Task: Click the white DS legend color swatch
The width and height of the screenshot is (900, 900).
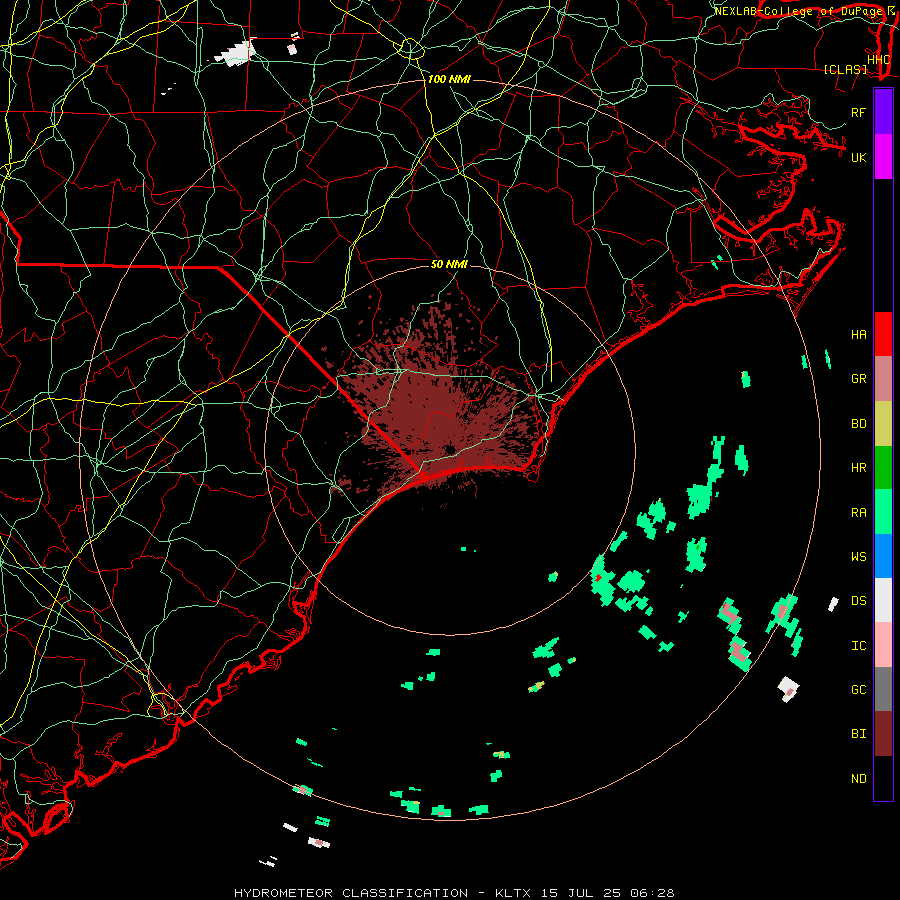Action: (883, 600)
